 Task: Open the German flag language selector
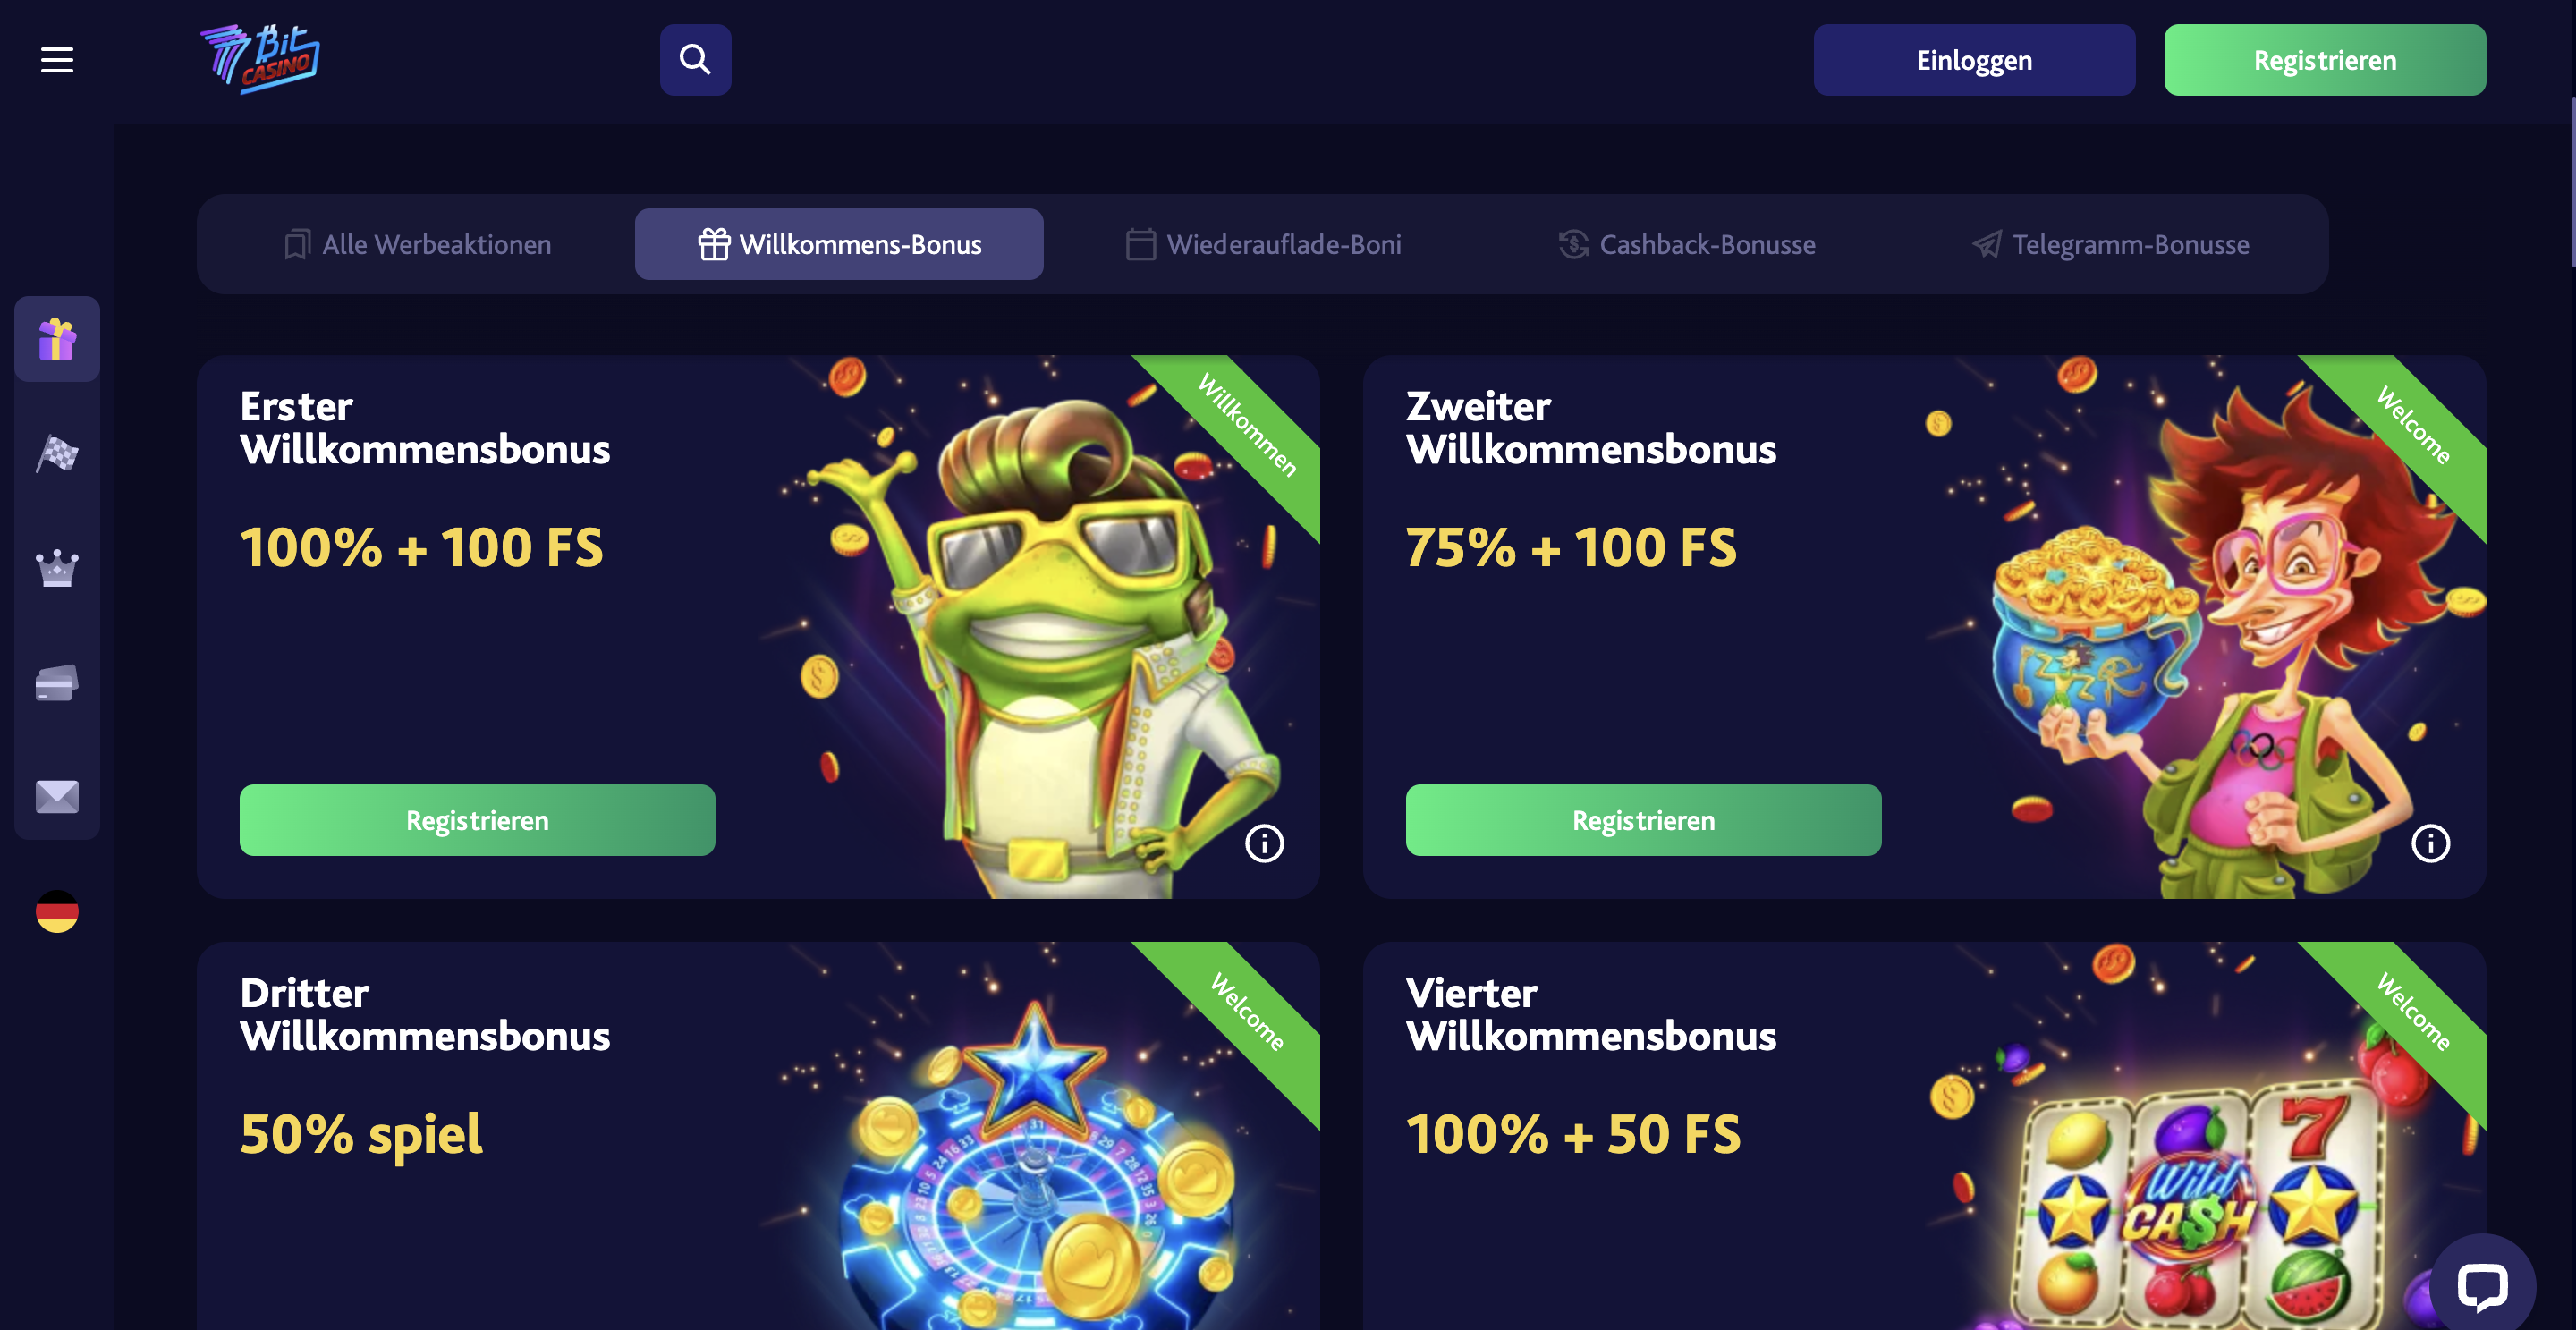point(57,911)
